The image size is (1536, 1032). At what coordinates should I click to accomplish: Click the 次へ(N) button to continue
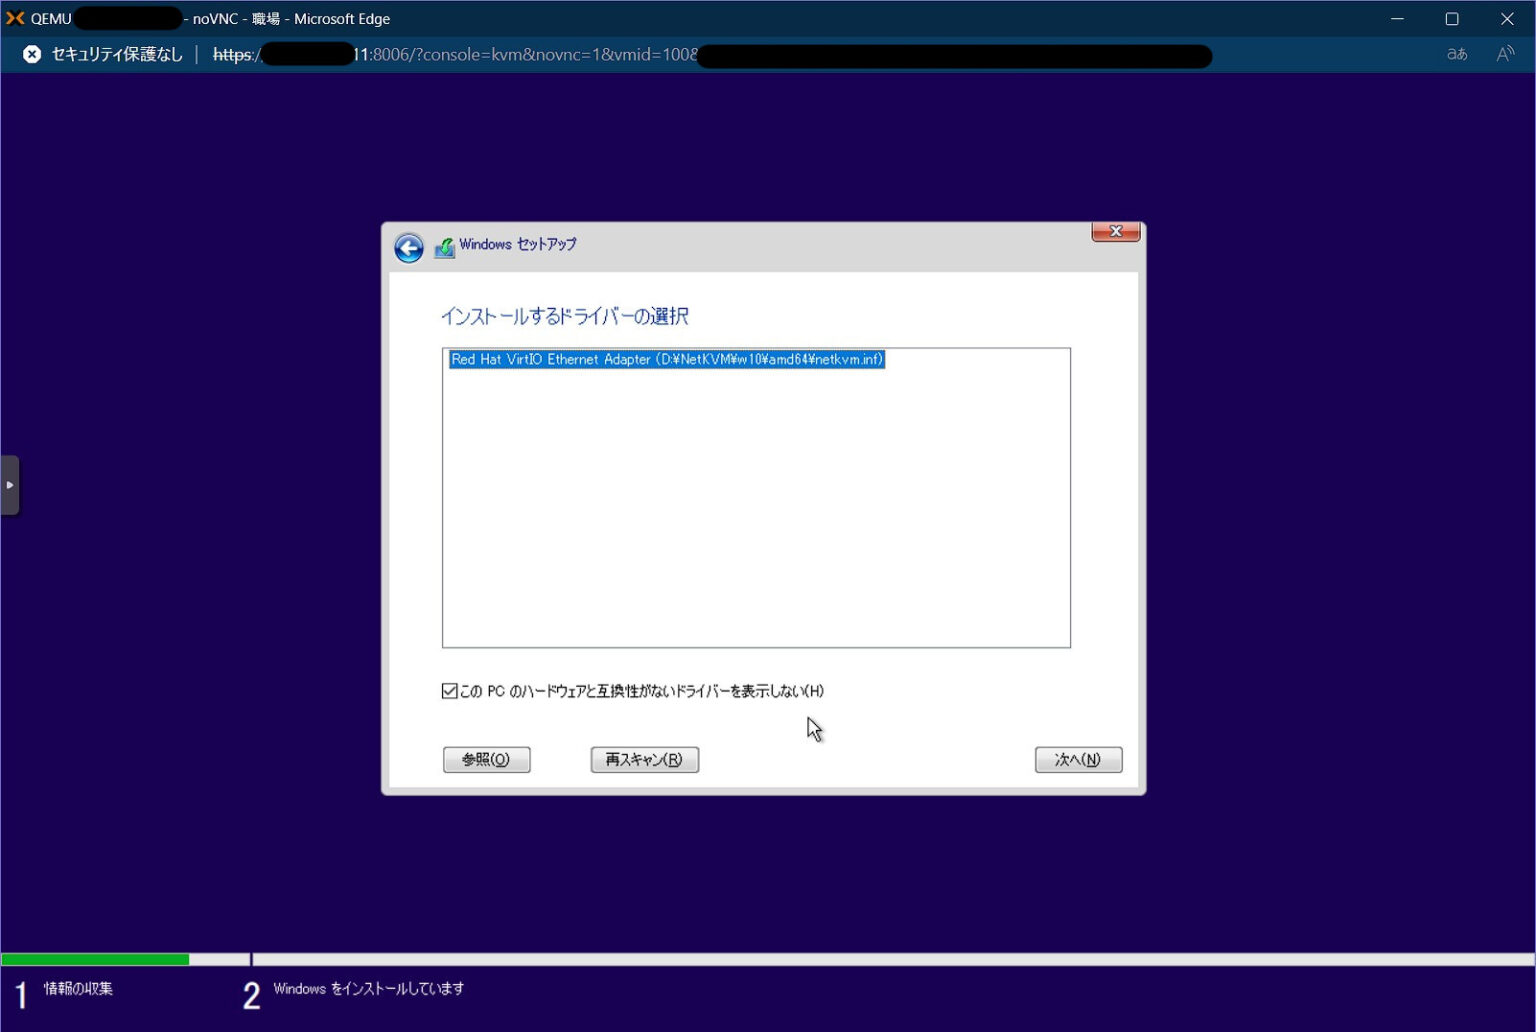tap(1078, 759)
